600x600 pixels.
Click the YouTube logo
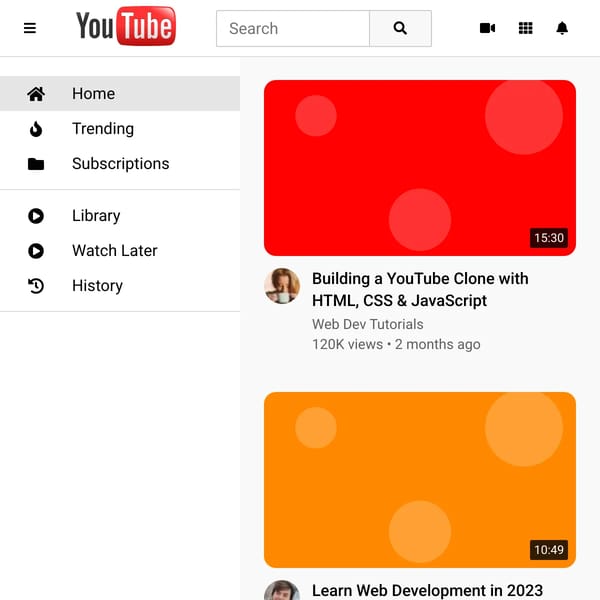126,26
